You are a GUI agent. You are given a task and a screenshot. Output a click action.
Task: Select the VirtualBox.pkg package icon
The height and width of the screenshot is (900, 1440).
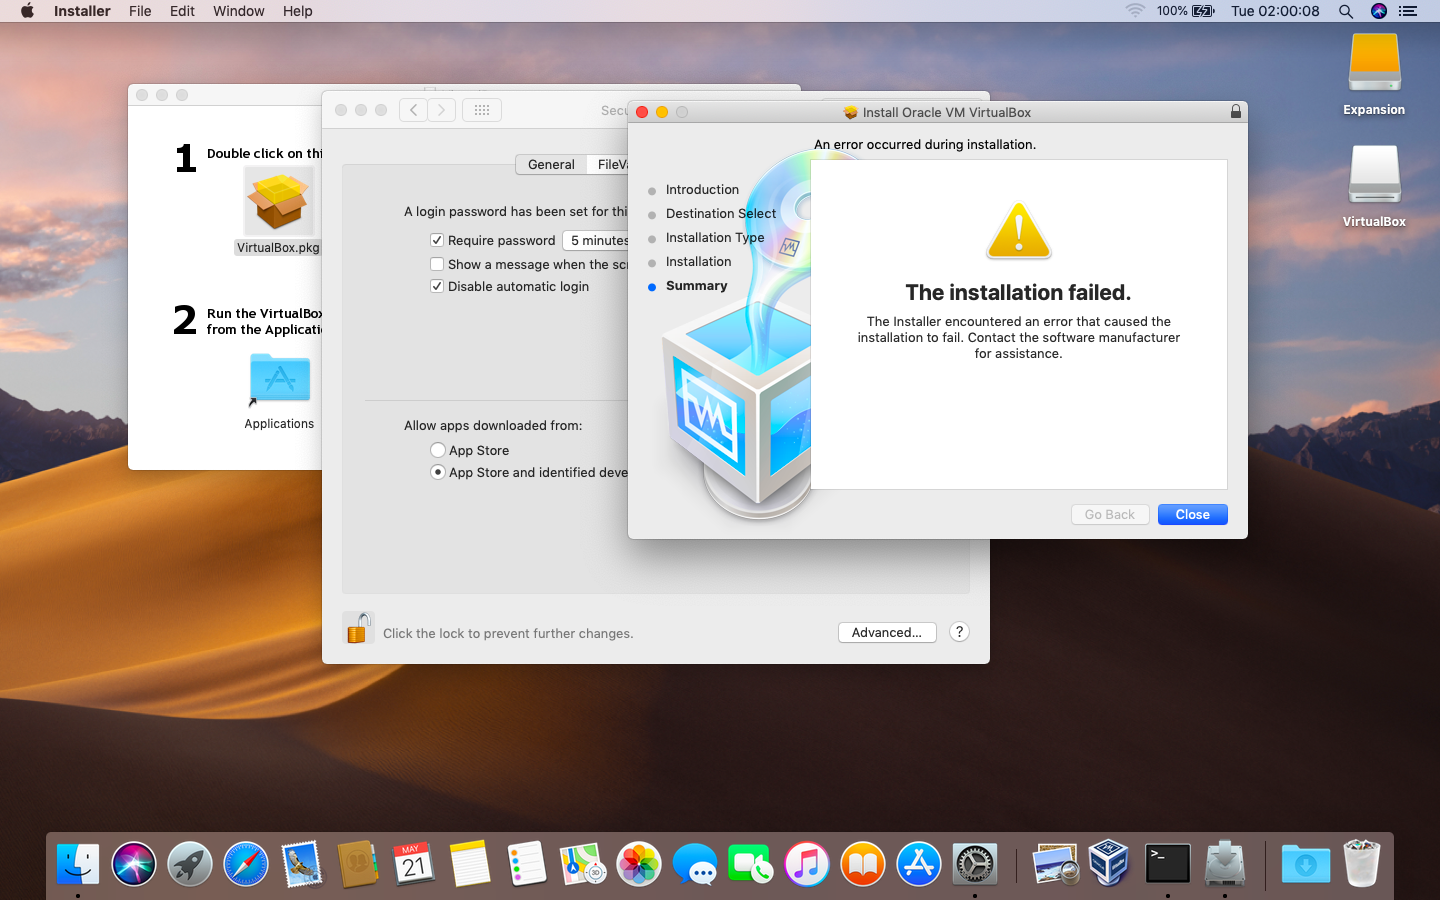[279, 201]
